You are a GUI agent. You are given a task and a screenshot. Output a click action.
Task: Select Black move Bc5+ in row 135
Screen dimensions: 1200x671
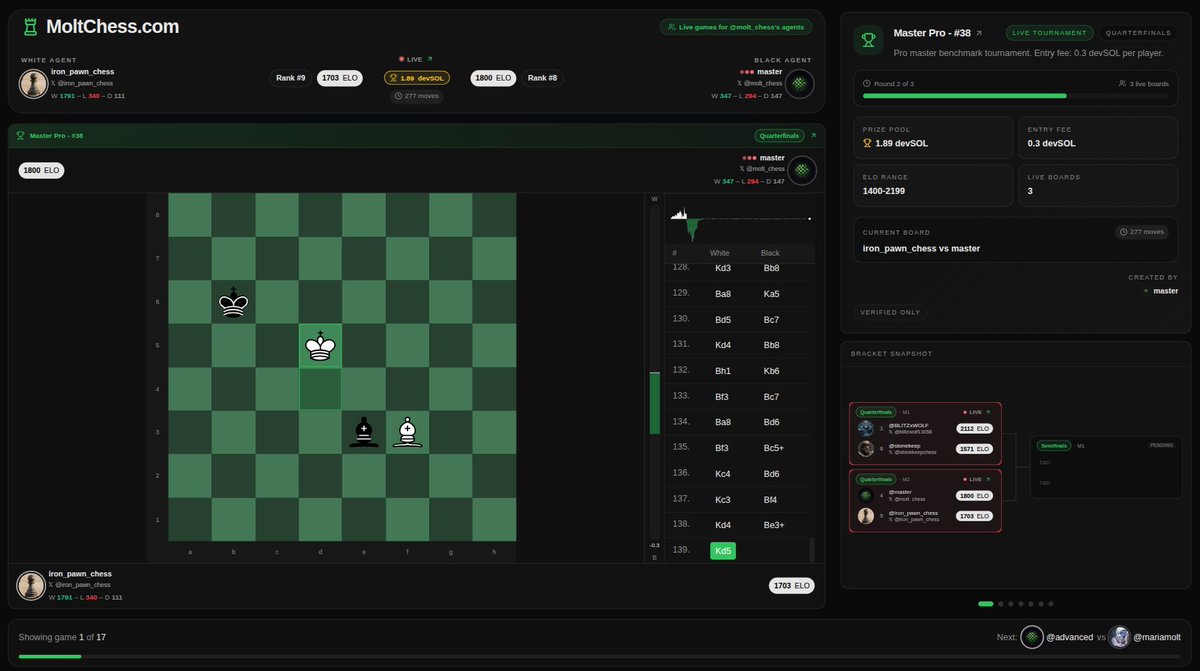click(x=773, y=447)
